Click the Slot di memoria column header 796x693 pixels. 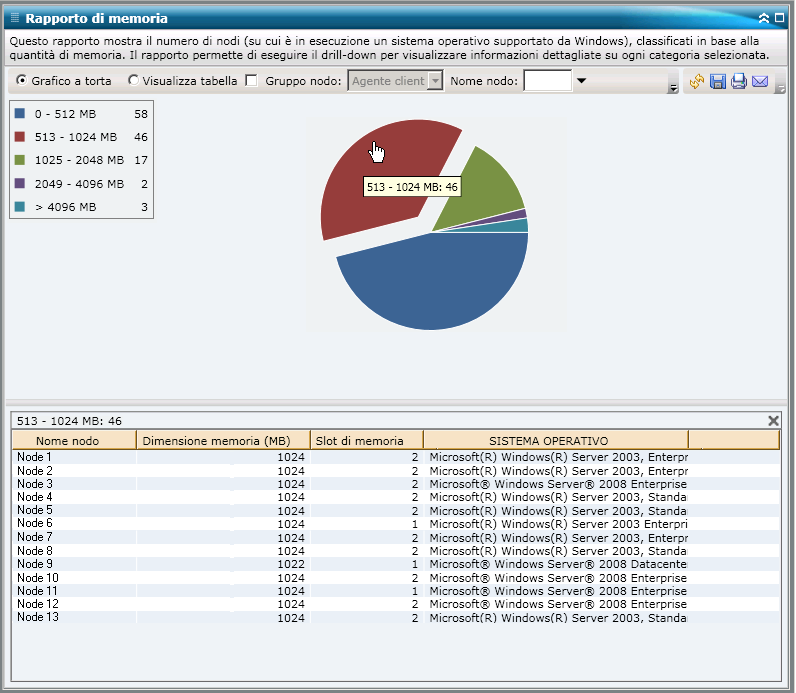(359, 440)
